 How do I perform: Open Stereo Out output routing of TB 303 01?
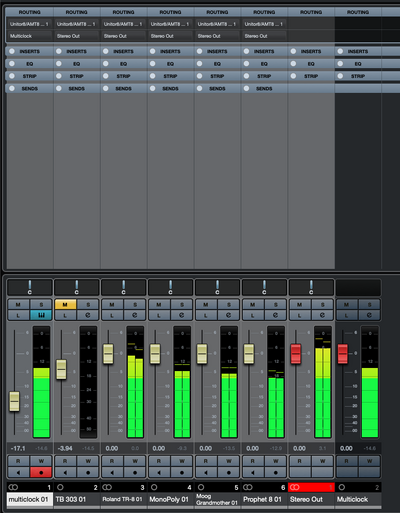76,36
